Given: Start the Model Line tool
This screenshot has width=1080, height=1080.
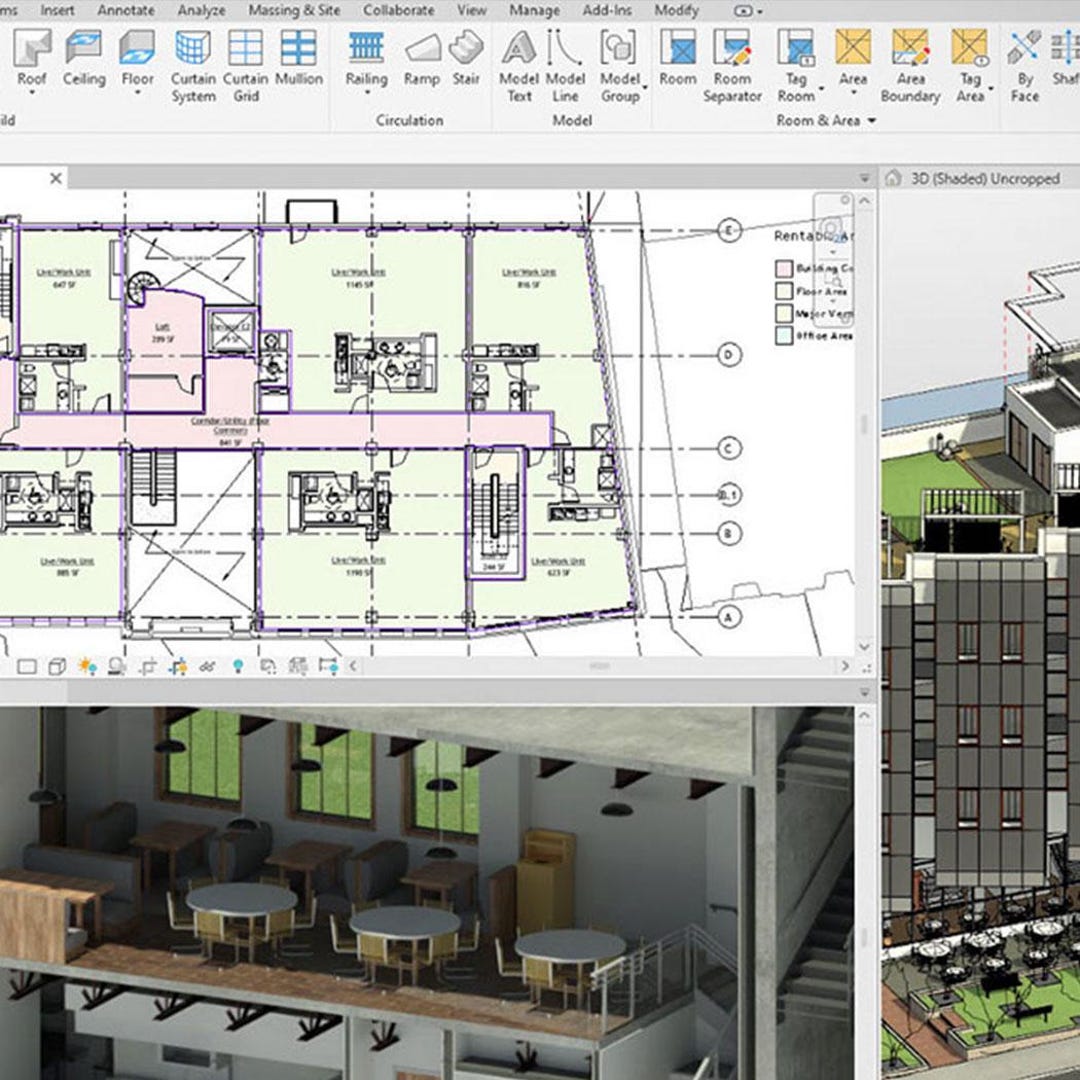Looking at the screenshot, I should (565, 66).
